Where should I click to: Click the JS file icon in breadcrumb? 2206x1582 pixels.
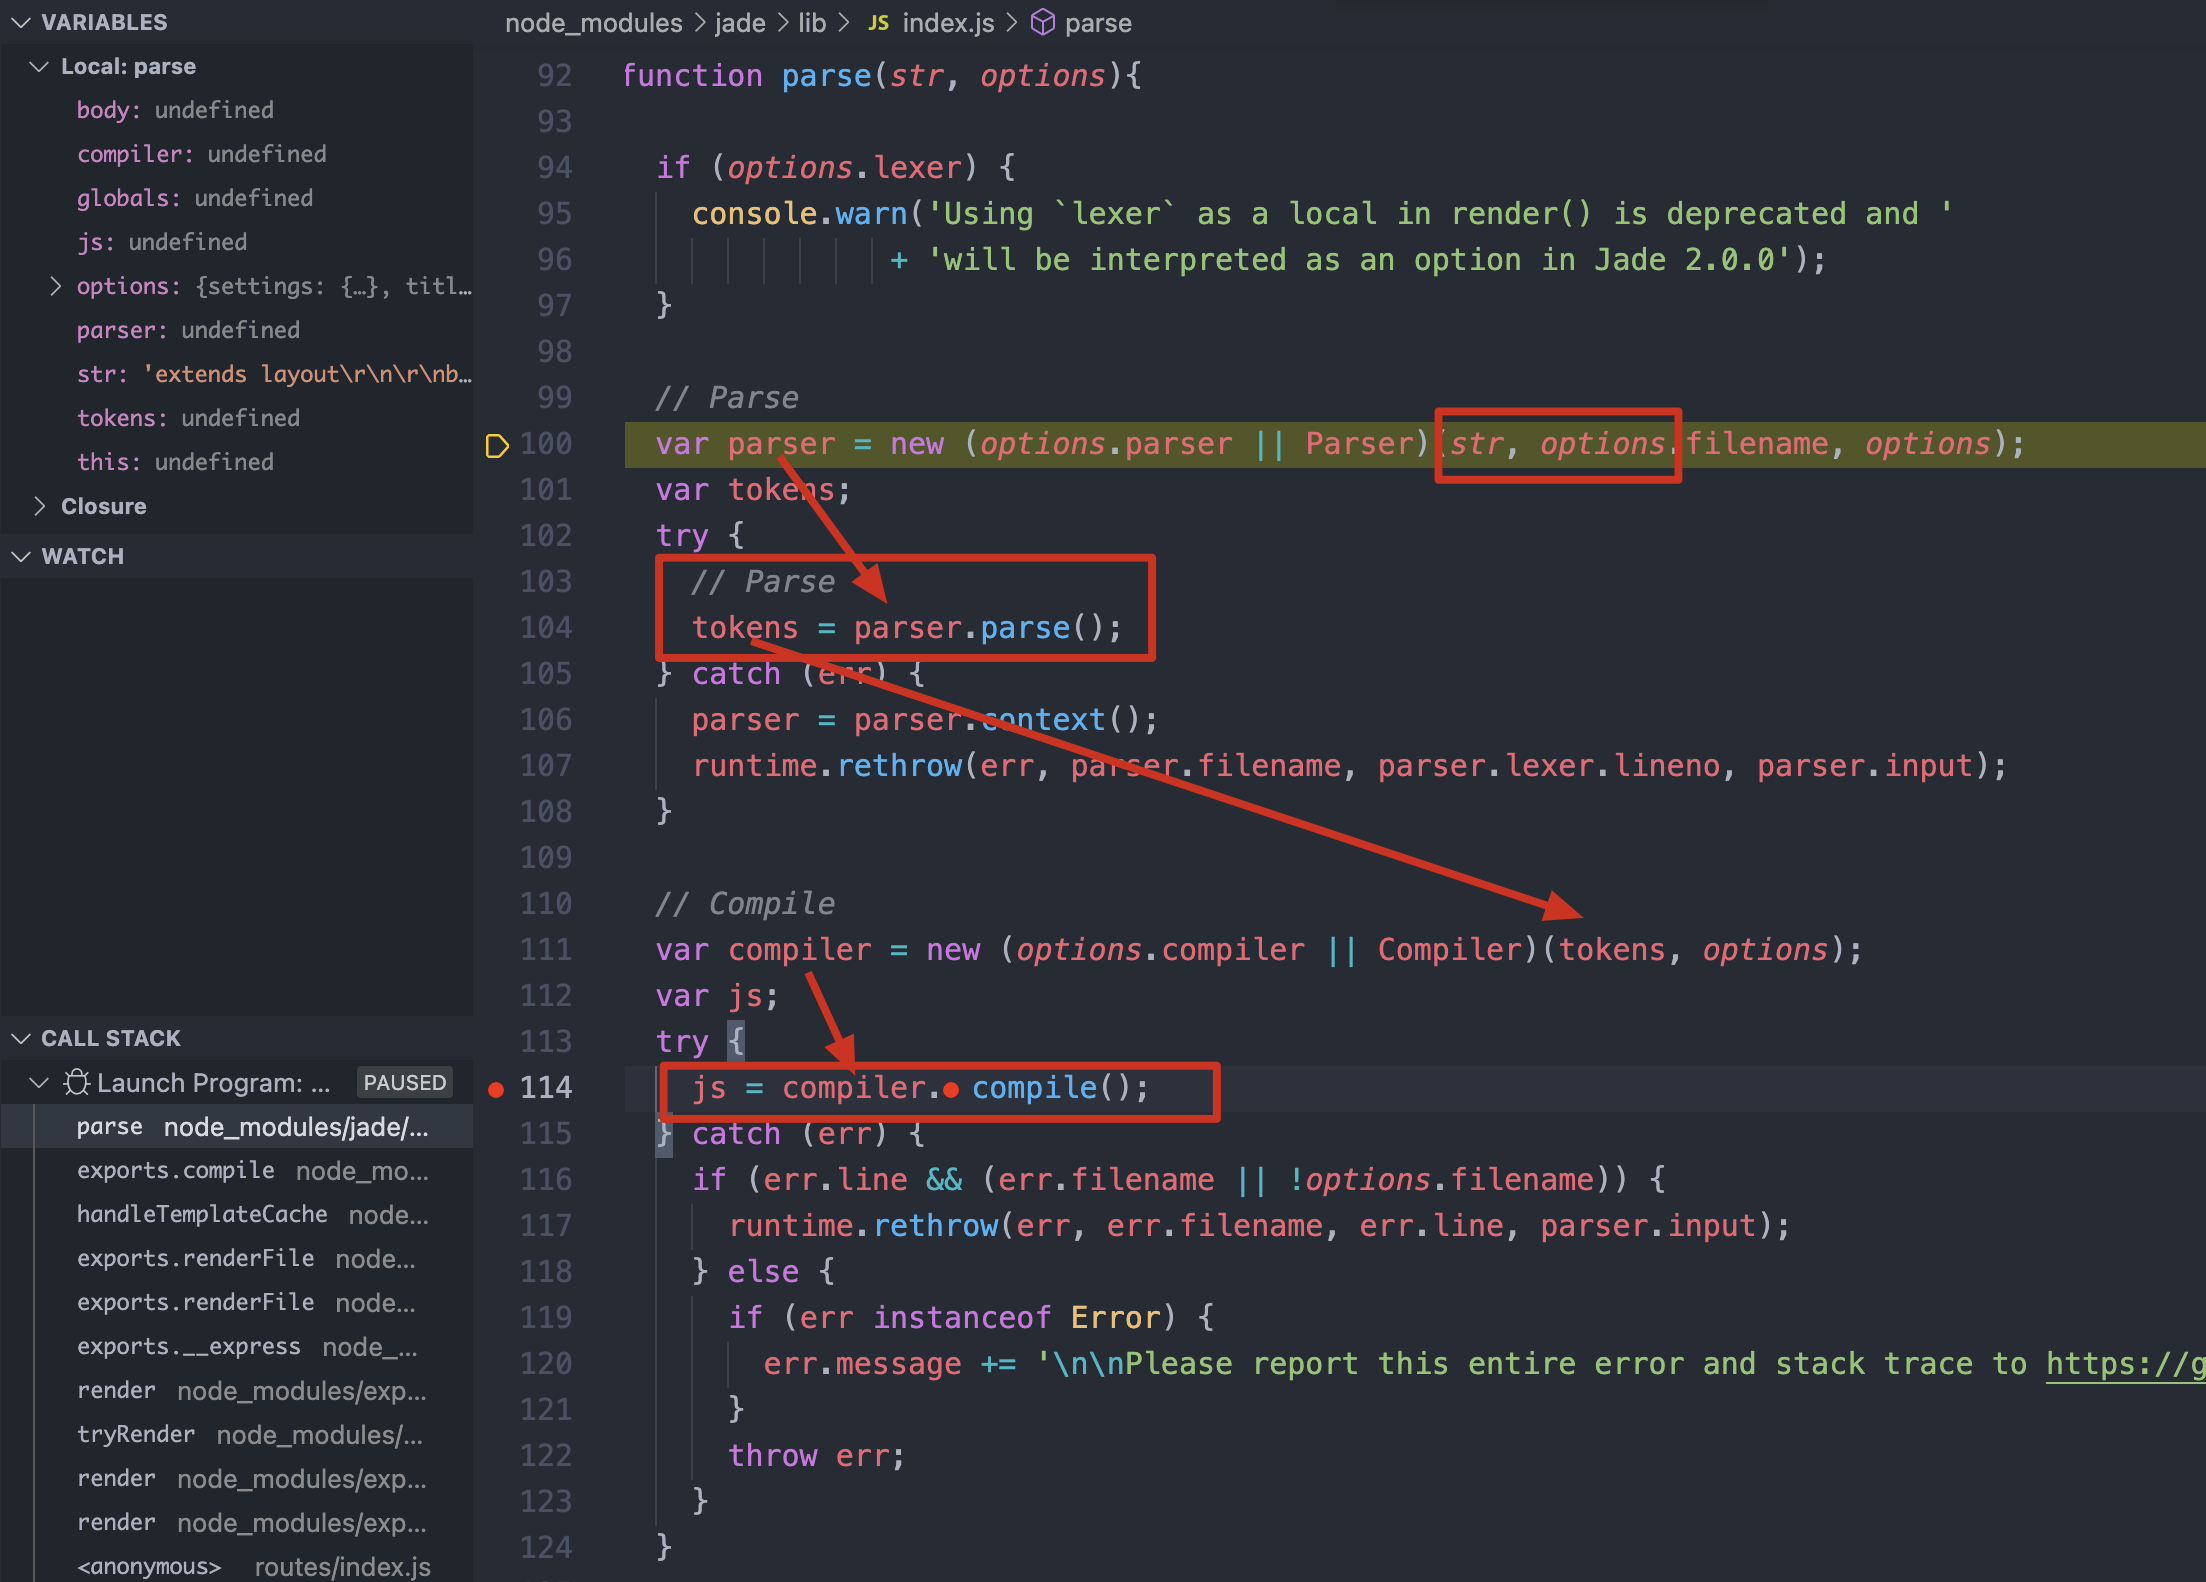pyautogui.click(x=878, y=23)
